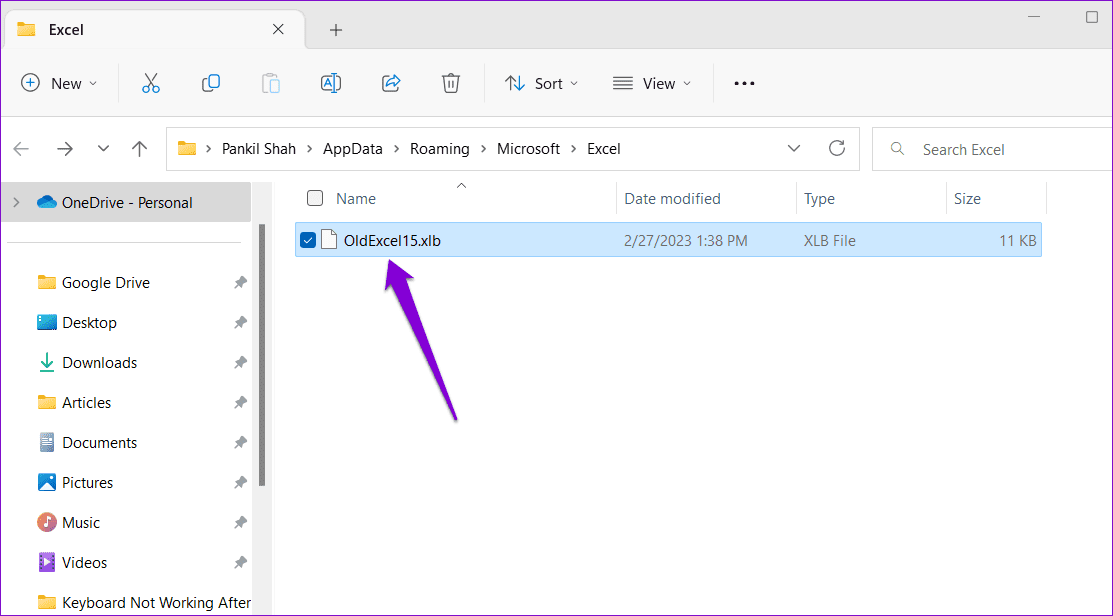This screenshot has height=616, width=1113.
Task: Sort by Date modified column header
Action: pyautogui.click(x=672, y=199)
